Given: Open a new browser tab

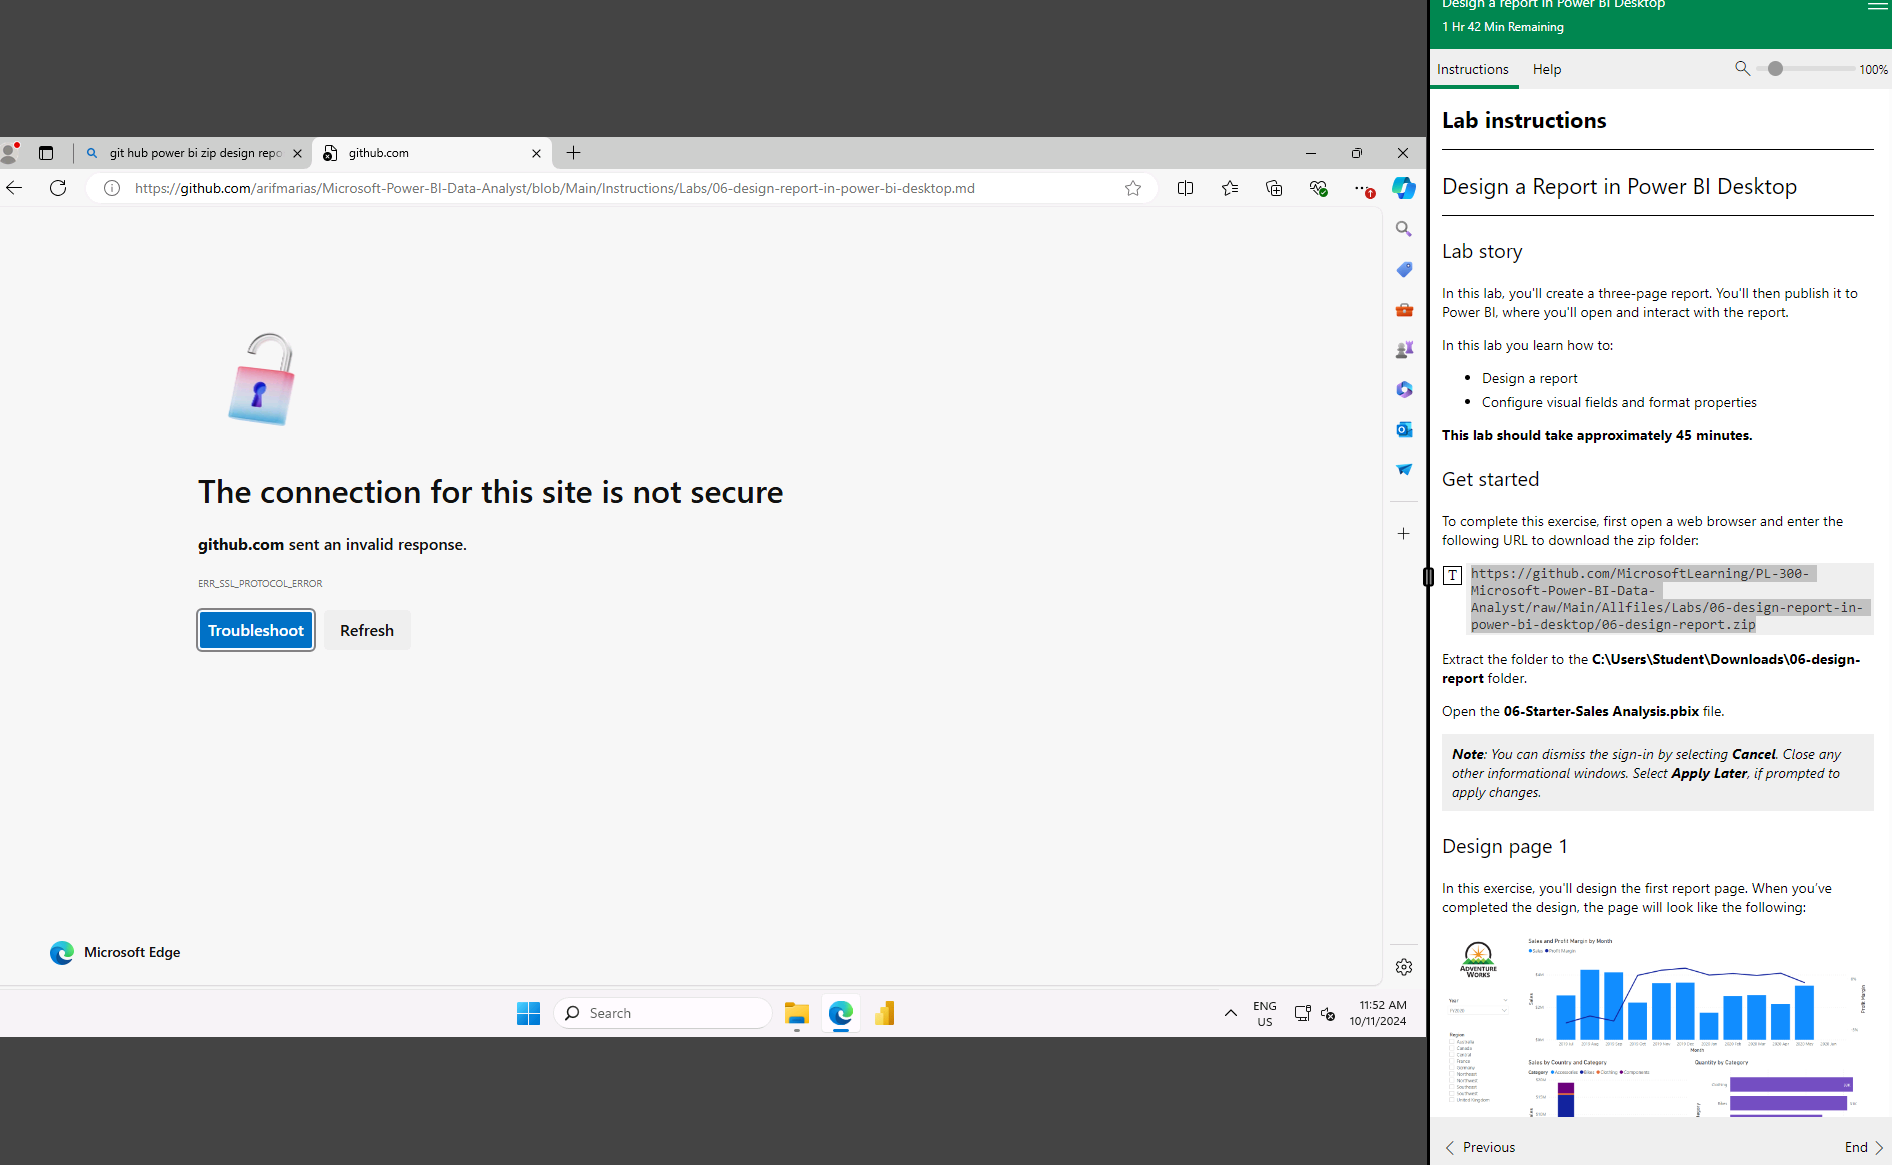Looking at the screenshot, I should (x=573, y=153).
